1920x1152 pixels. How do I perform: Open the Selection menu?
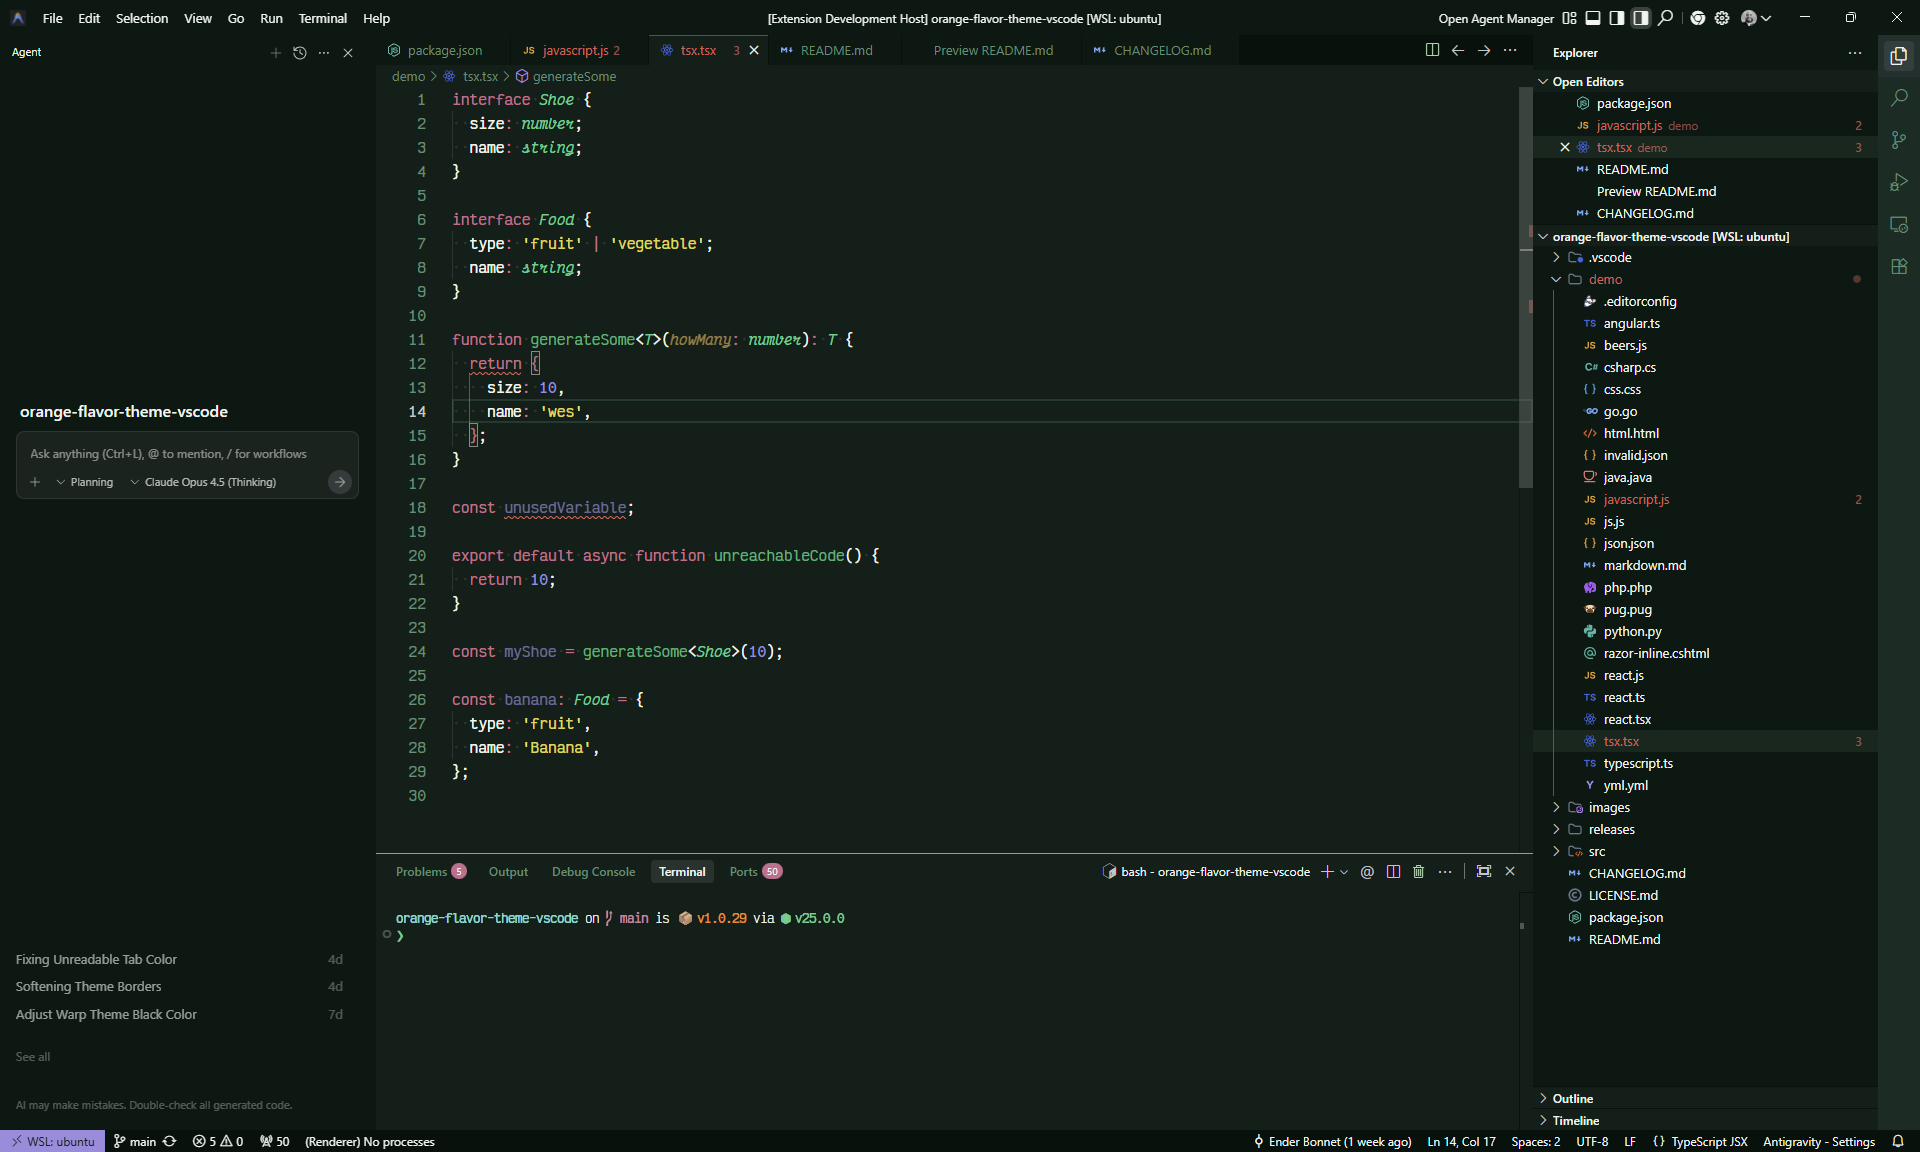[142, 18]
